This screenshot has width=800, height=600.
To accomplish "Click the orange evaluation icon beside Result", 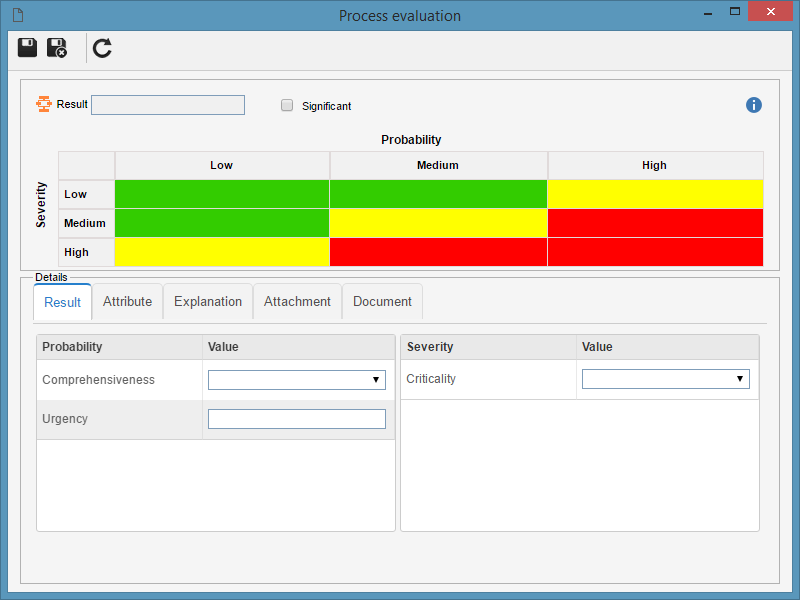I will click(x=44, y=104).
